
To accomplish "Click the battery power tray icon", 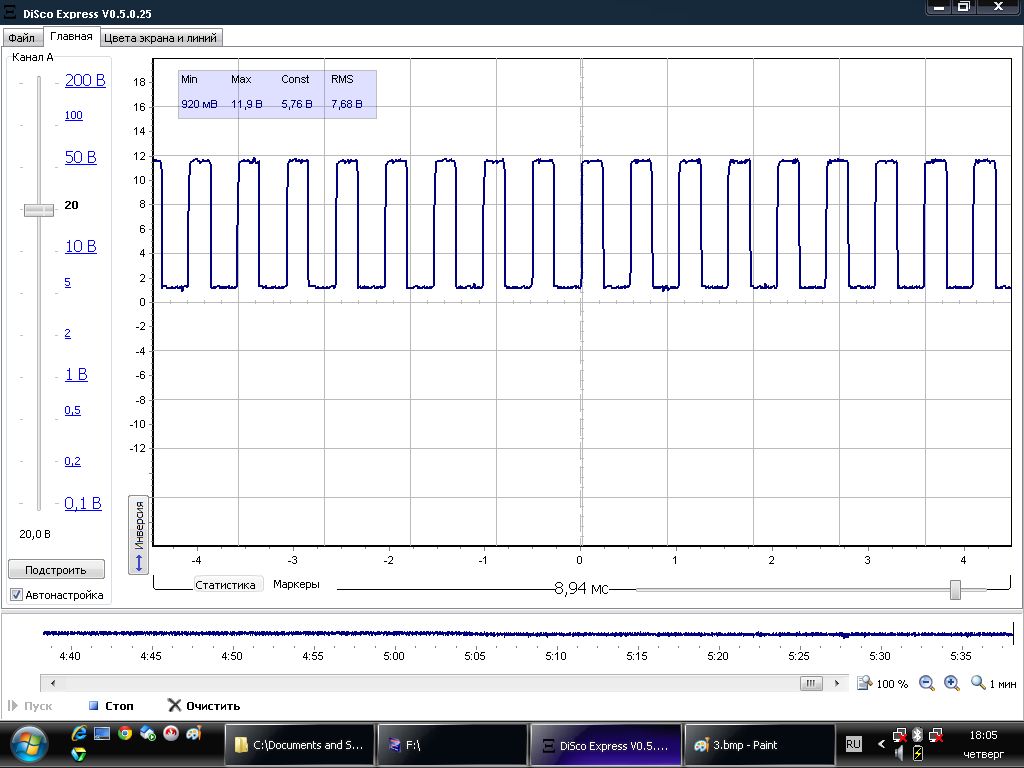I will 917,754.
